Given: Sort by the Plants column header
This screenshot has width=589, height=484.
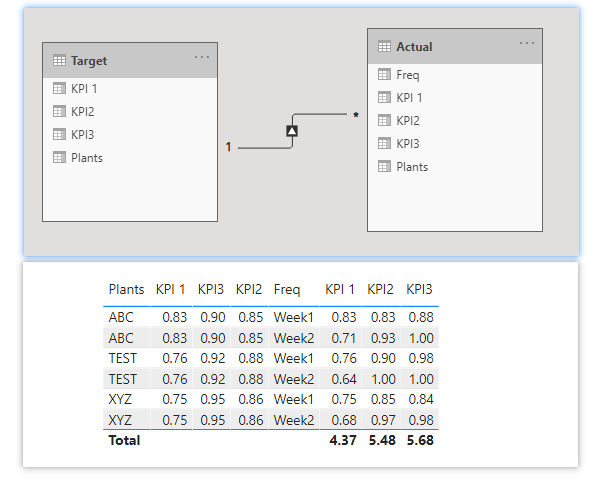Looking at the screenshot, I should point(126,289).
